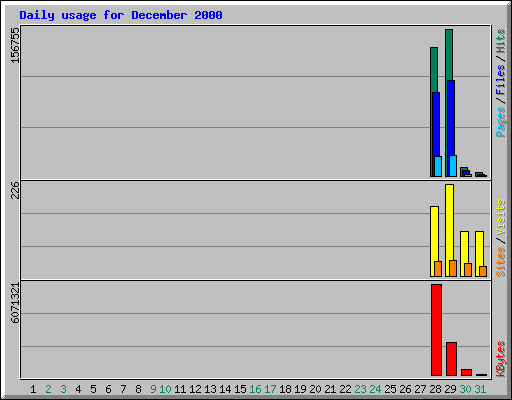Click green day 24 on the x-axis
The width and height of the screenshot is (512, 400).
tap(375, 389)
